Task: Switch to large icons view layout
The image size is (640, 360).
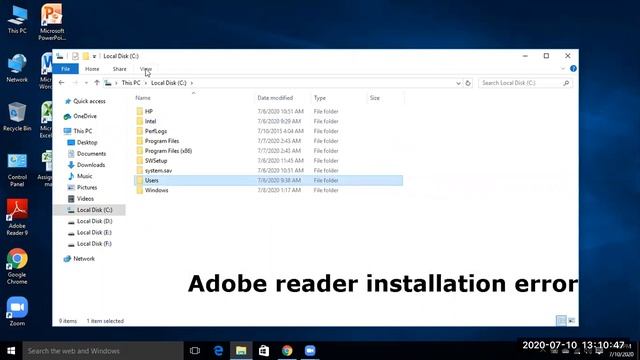Action: [x=571, y=321]
